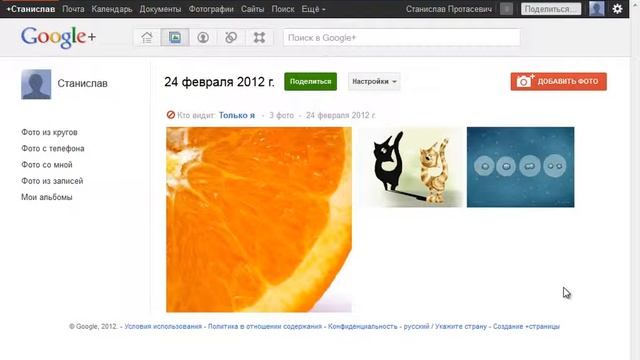640x360 pixels.
Task: Click the Поиск в Google+ search field
Action: point(402,38)
